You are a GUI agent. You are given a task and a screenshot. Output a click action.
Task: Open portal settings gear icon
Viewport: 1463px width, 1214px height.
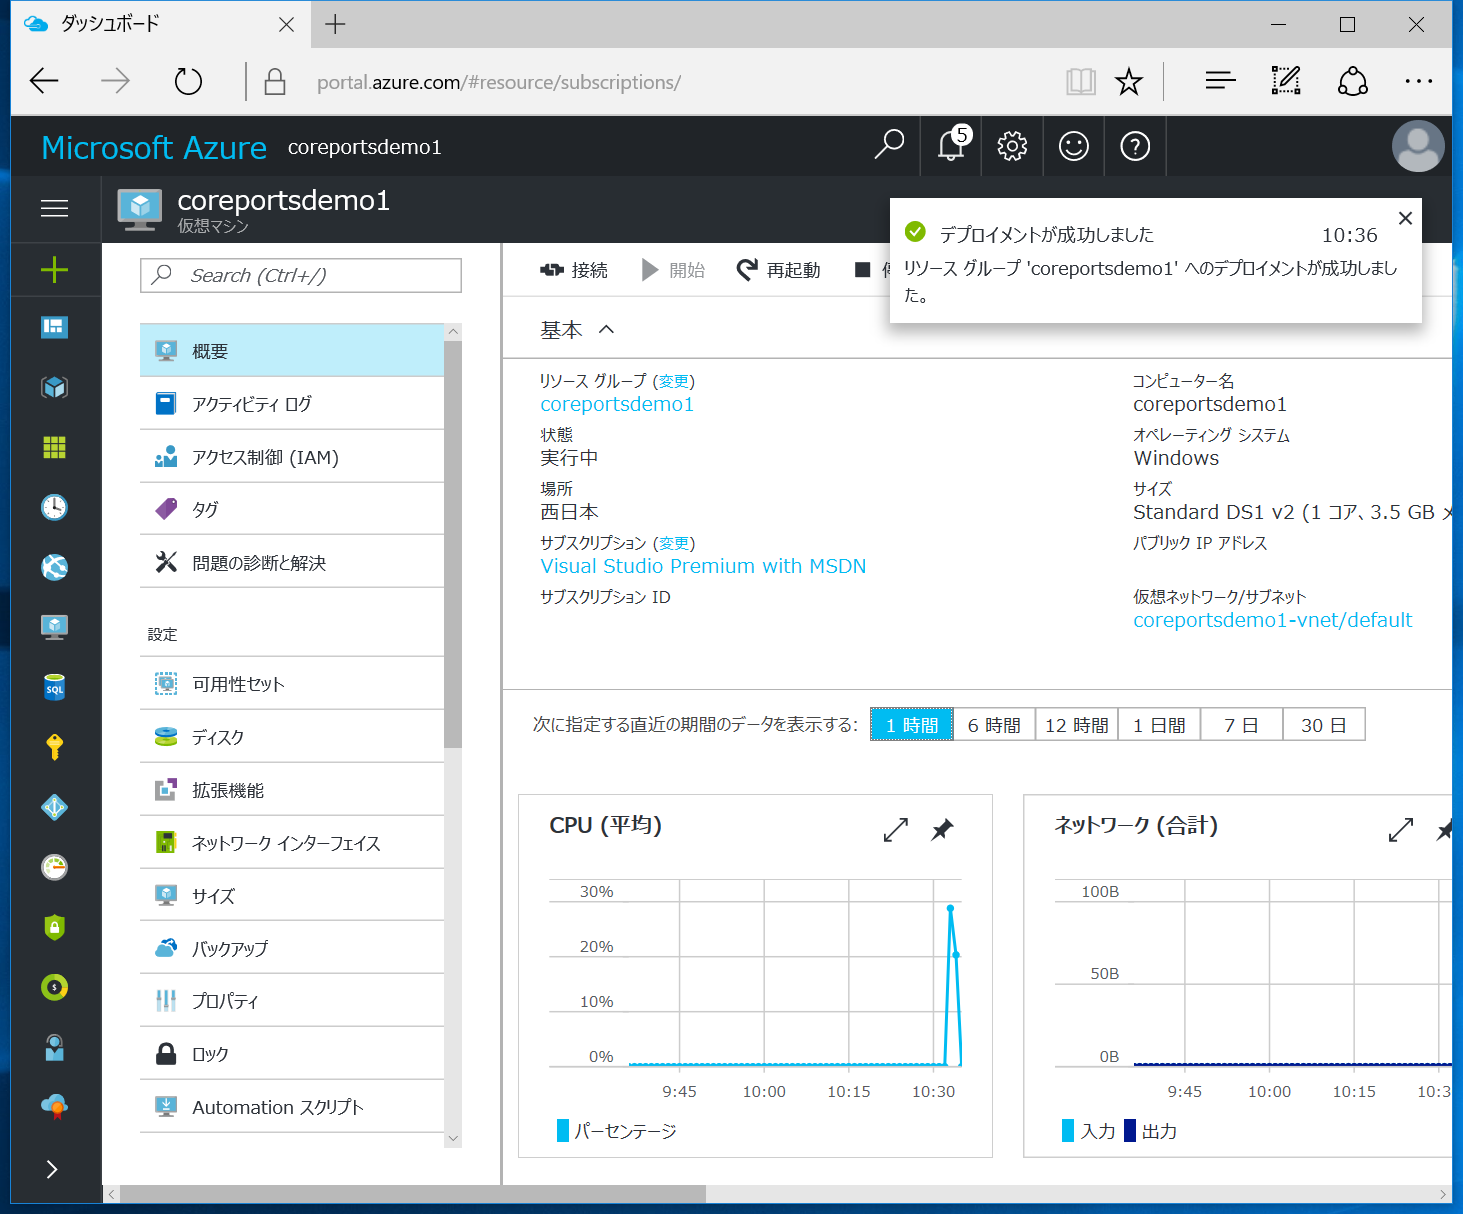tap(1012, 146)
